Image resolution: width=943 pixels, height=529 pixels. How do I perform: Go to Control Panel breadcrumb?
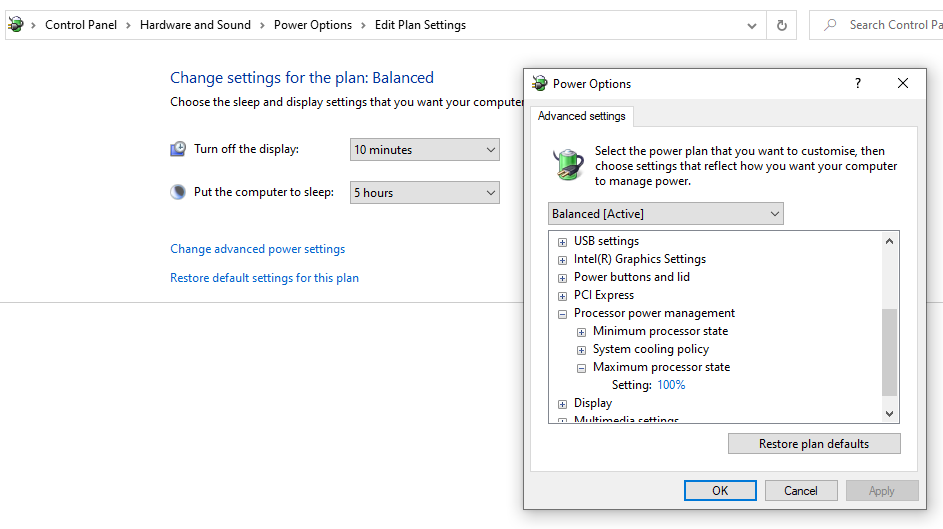[x=81, y=25]
